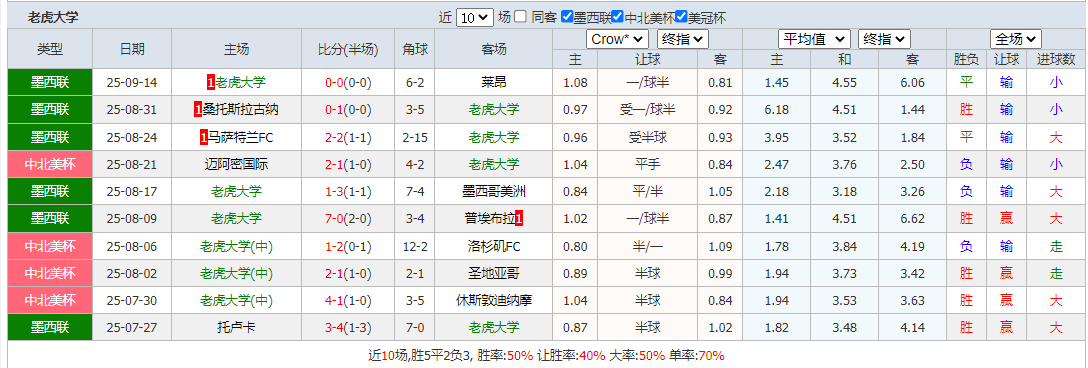Image resolution: width=1088 pixels, height=368 pixels.
Task: Click the red card badge beside 马萨特兰FC
Action: [203, 137]
